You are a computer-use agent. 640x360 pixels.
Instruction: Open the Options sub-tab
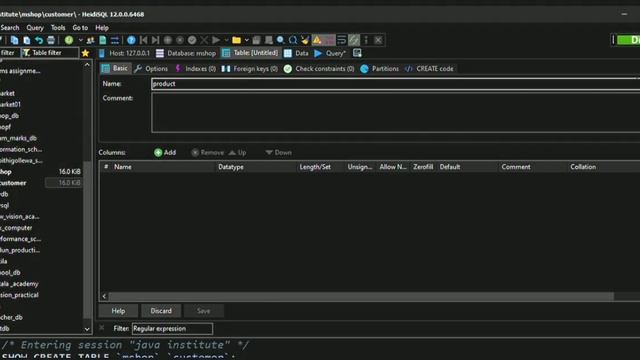(151, 69)
